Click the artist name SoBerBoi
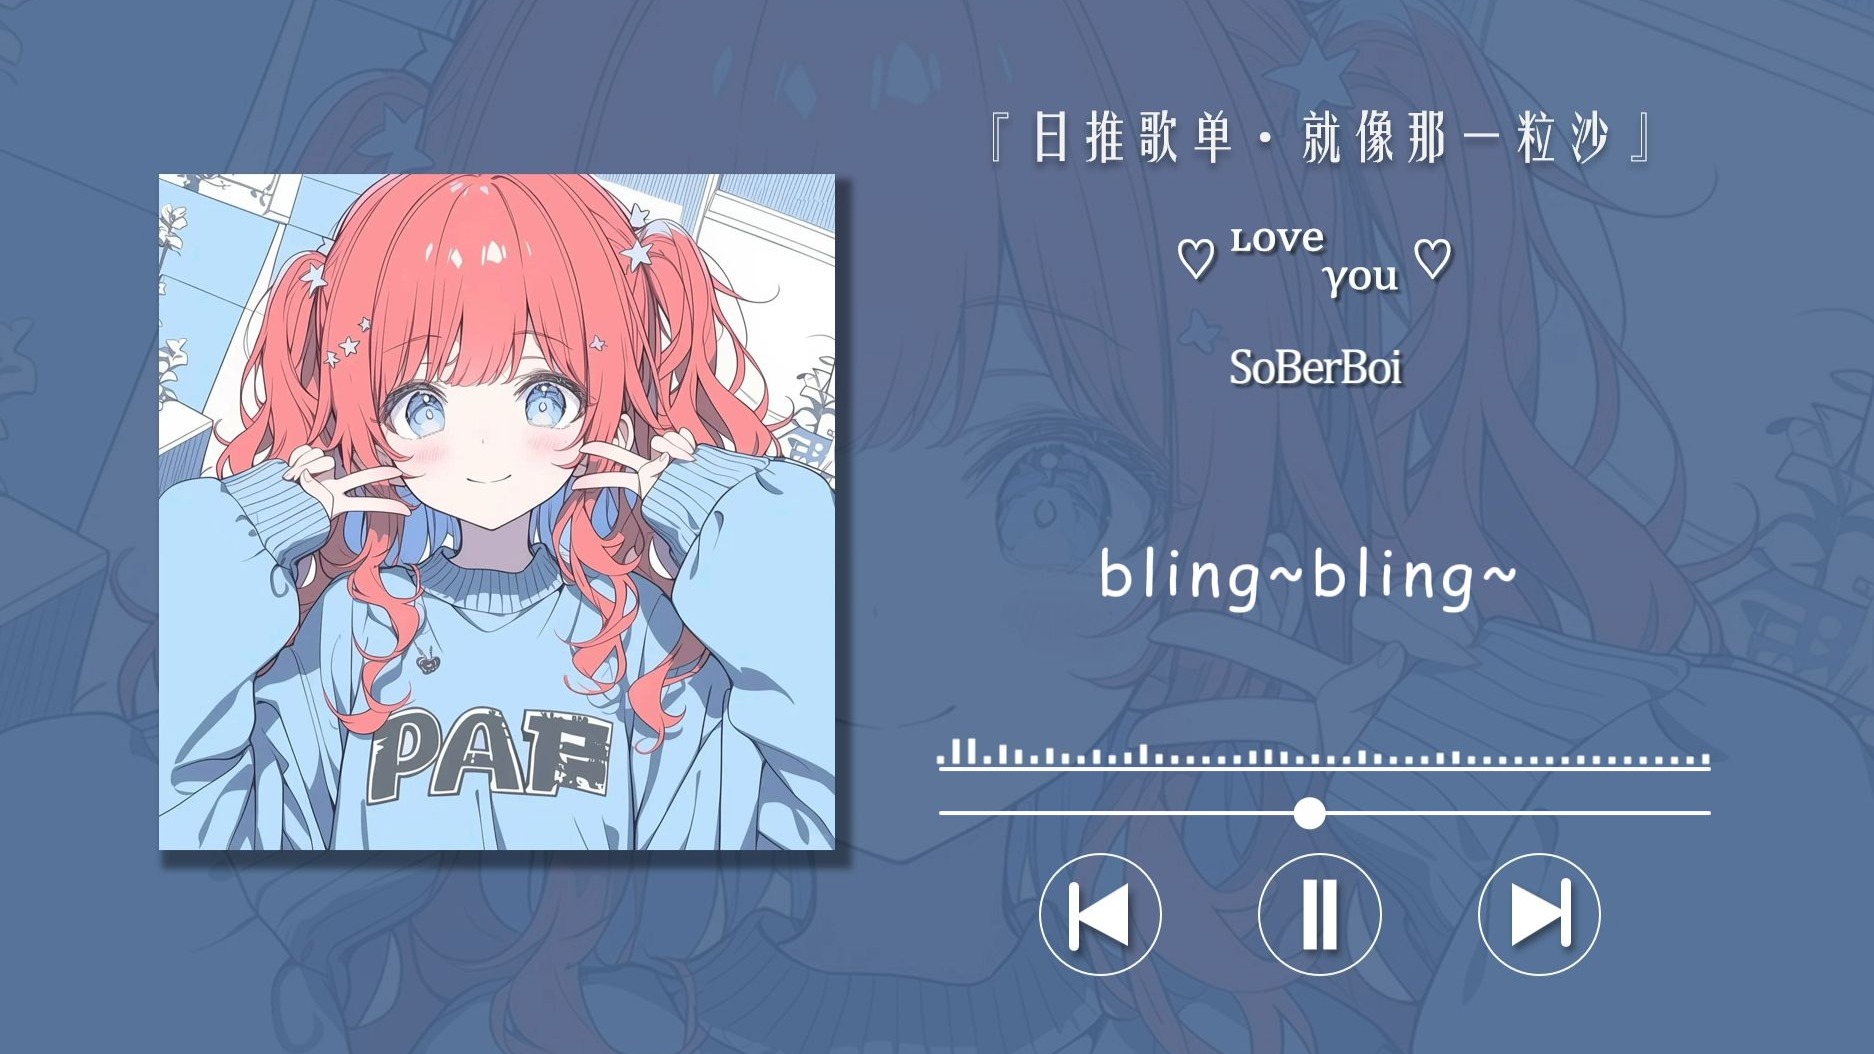Viewport: 1874px width, 1054px height. 1315,367
